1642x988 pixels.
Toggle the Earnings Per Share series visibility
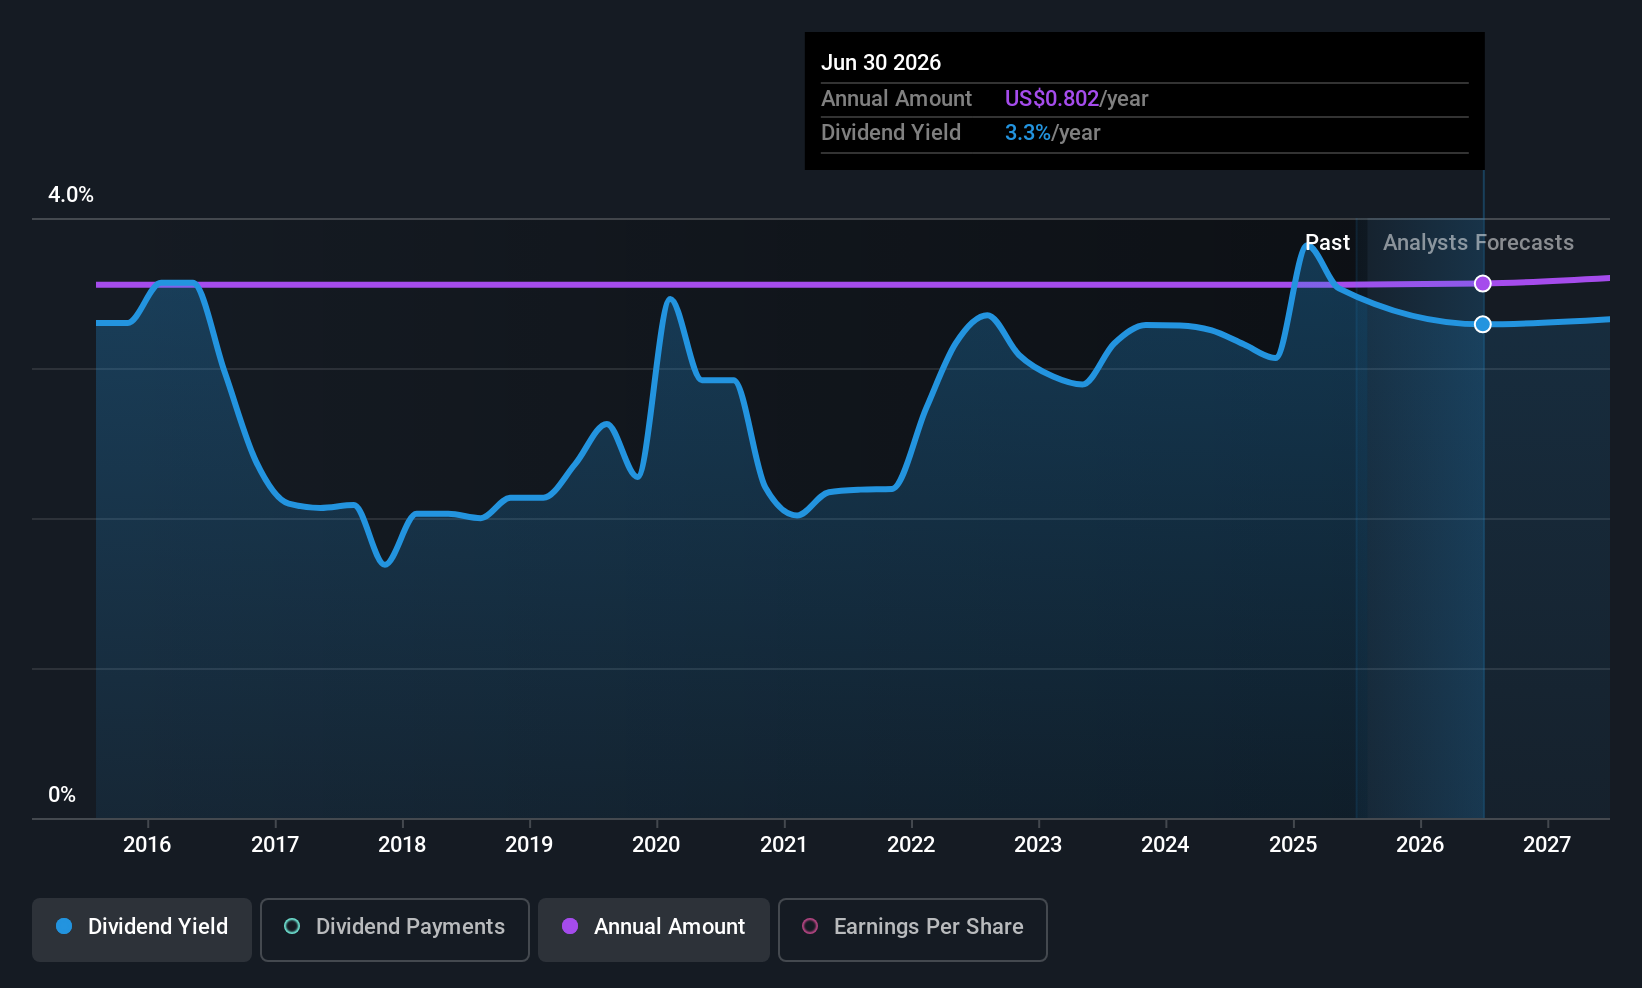coord(912,929)
